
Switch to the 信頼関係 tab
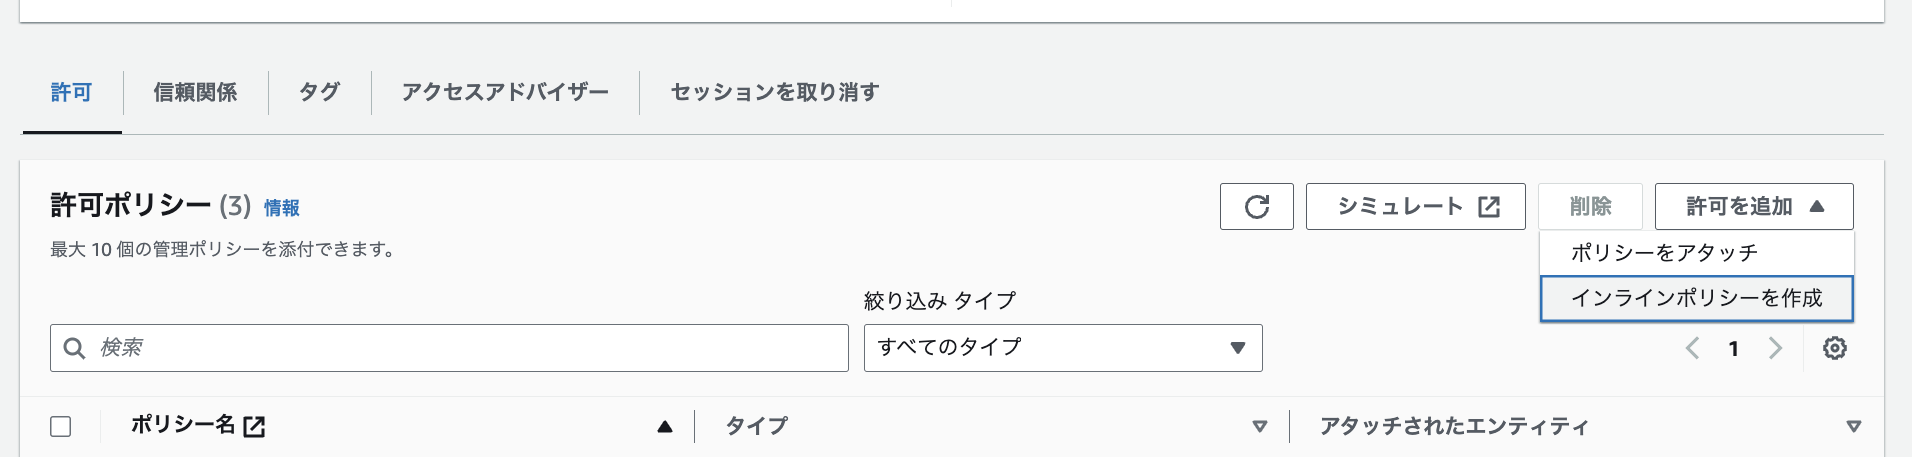tap(195, 93)
